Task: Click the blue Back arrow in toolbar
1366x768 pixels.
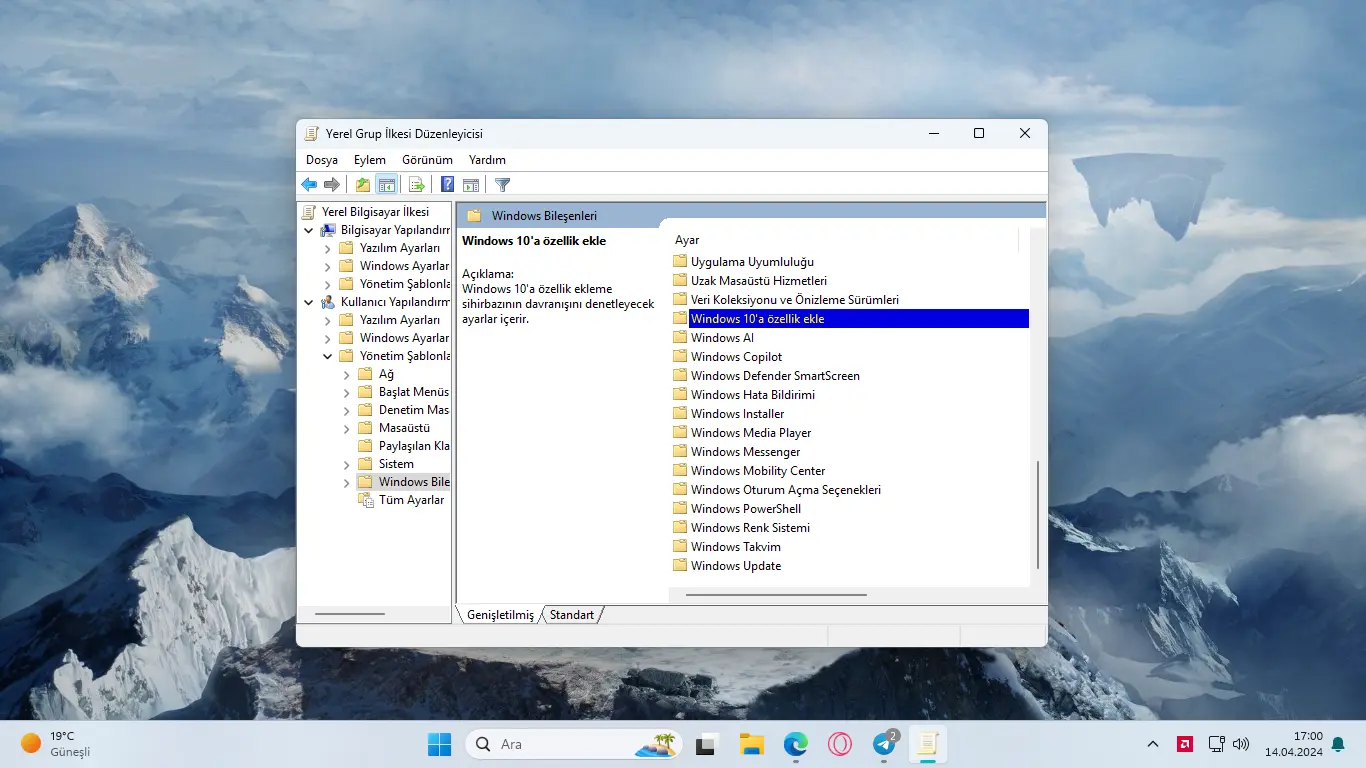Action: coord(309,185)
